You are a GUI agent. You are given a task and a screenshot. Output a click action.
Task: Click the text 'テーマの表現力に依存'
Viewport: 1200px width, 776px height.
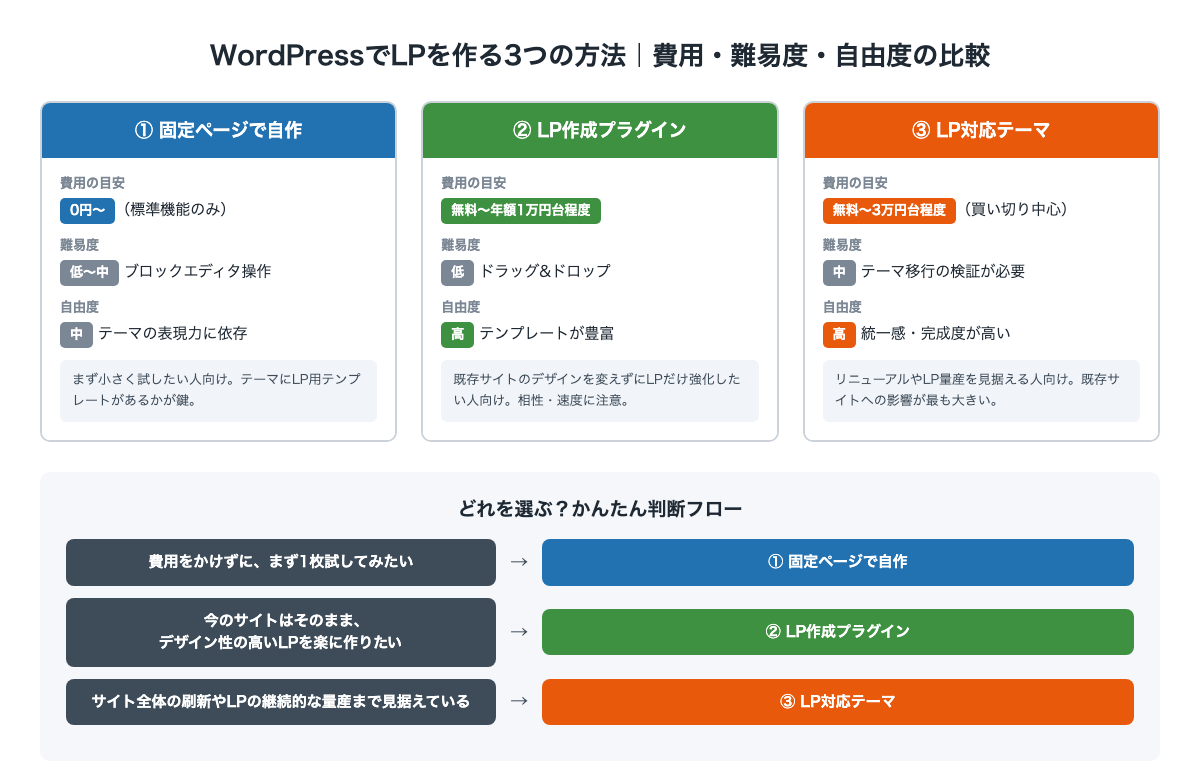[x=172, y=334]
